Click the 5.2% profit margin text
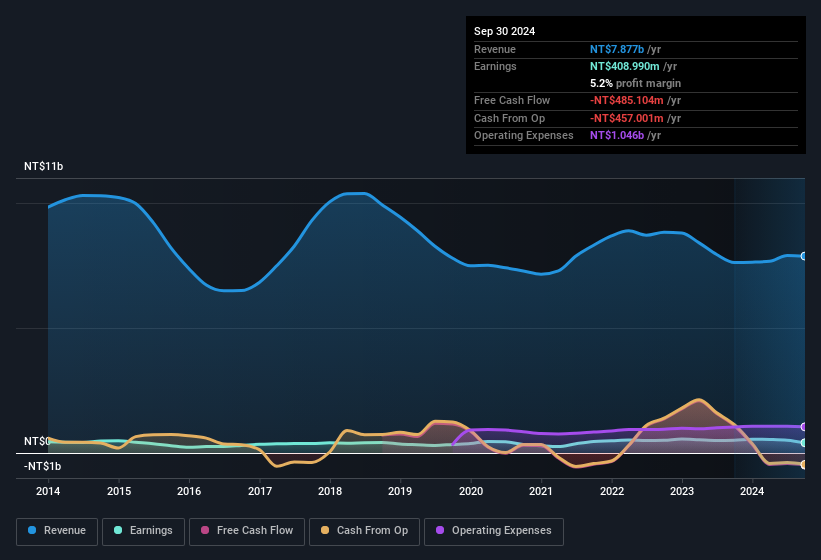The image size is (821, 560). (x=636, y=83)
